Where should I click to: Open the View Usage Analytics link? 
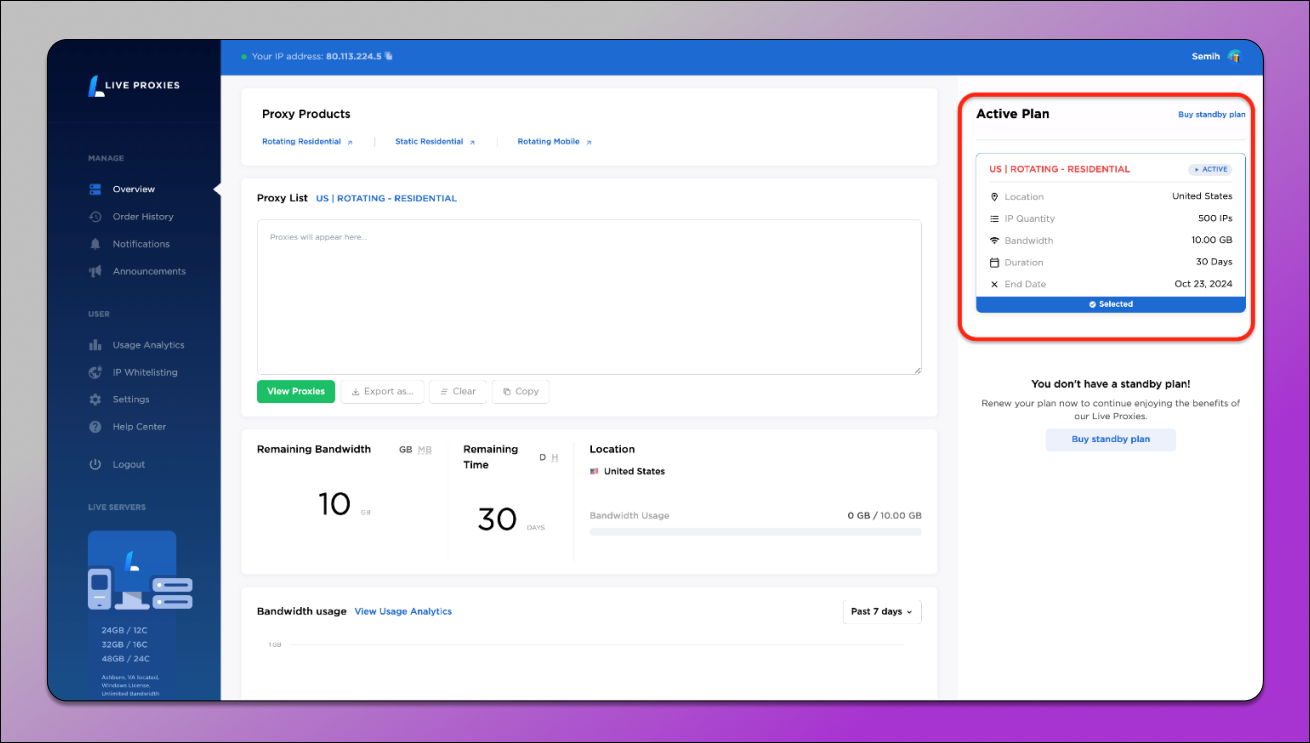(x=403, y=611)
